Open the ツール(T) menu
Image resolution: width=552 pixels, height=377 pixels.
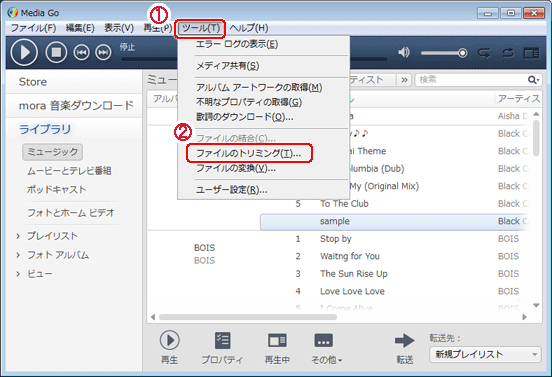click(x=201, y=28)
